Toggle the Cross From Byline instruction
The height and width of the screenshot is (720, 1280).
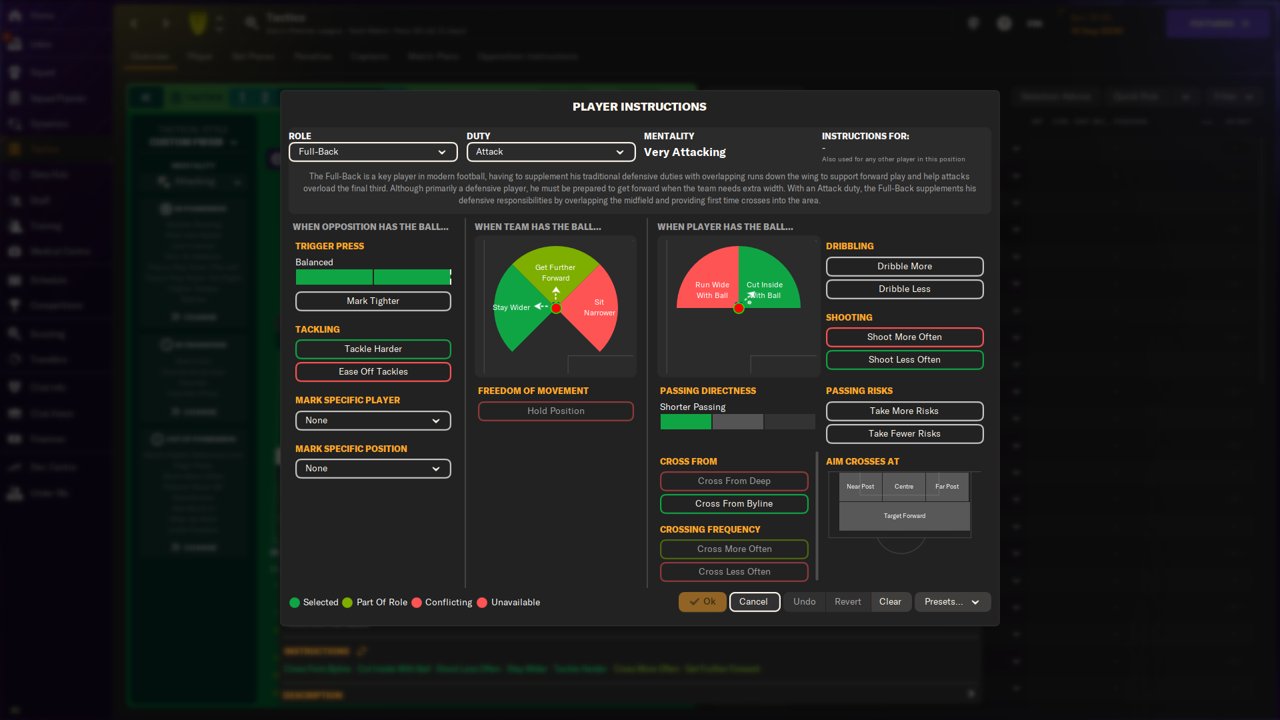pos(734,504)
